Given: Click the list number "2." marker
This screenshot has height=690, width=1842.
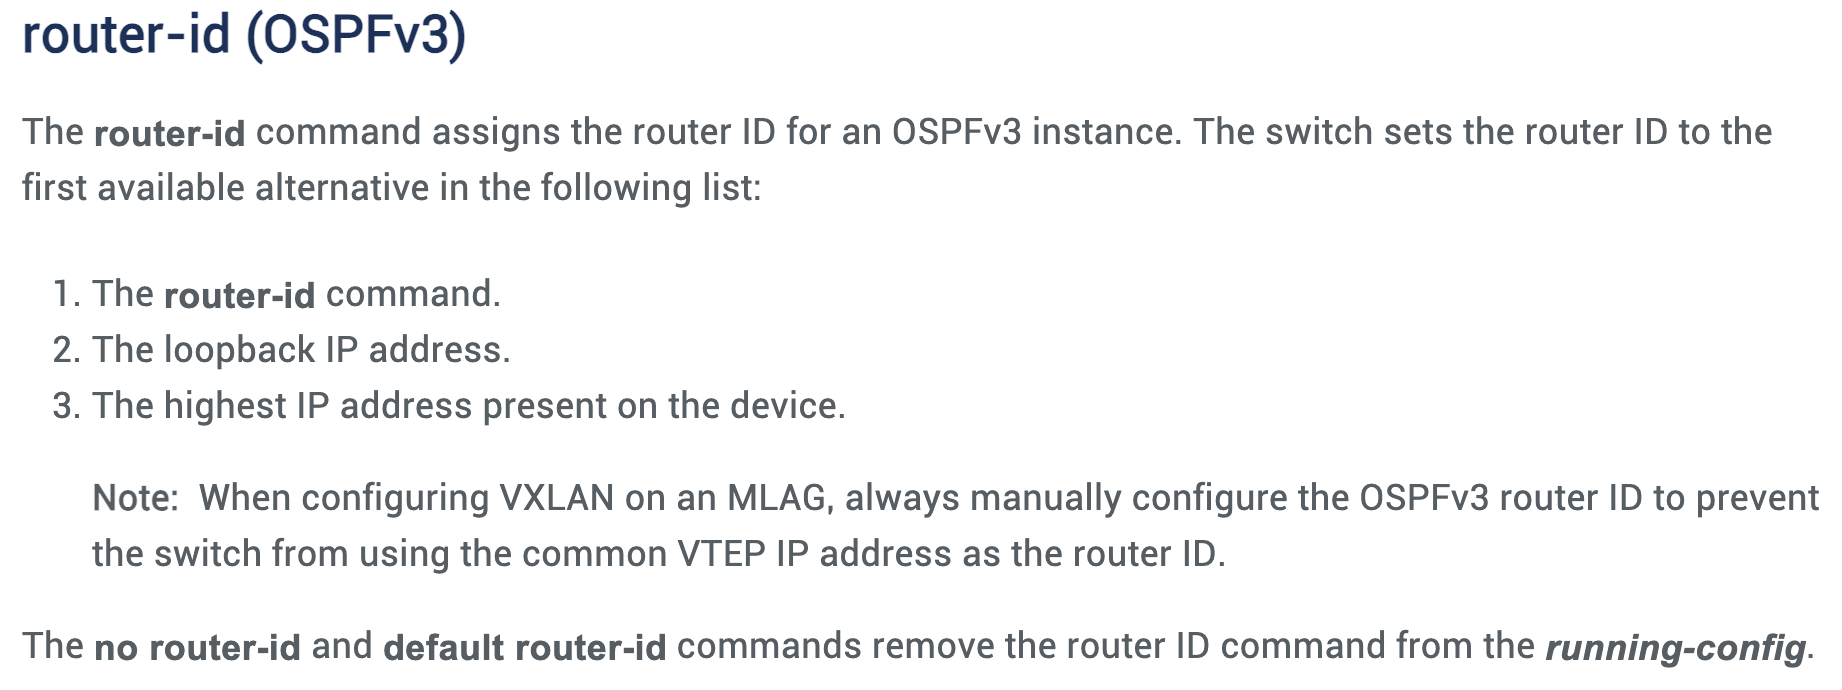Looking at the screenshot, I should point(66,351).
